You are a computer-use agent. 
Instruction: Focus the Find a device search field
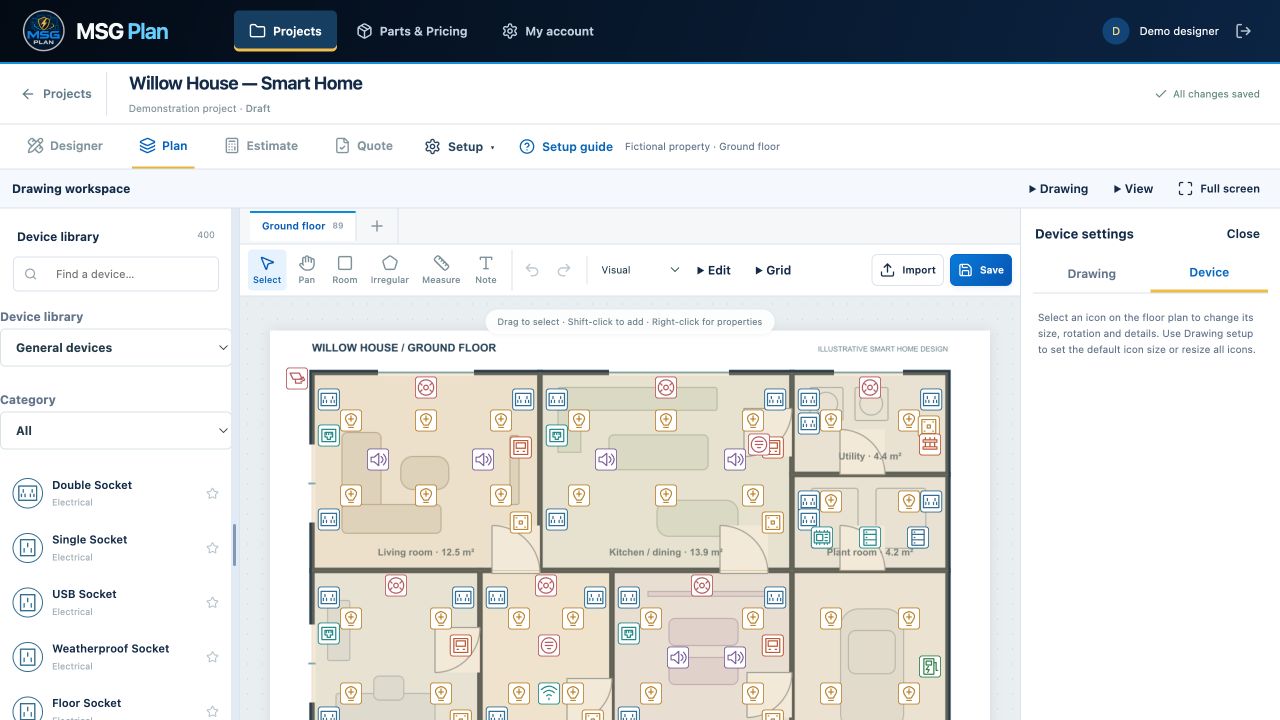[x=116, y=274]
